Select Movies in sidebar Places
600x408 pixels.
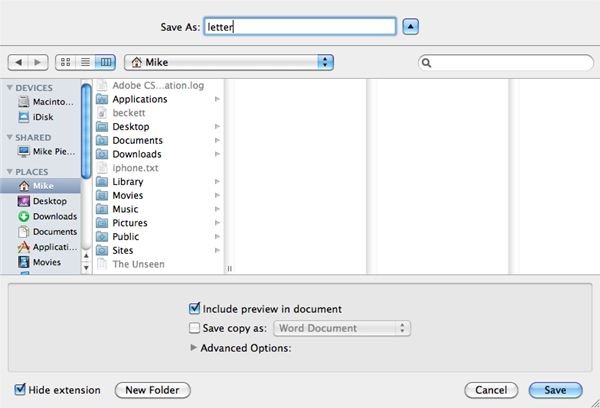[39, 262]
